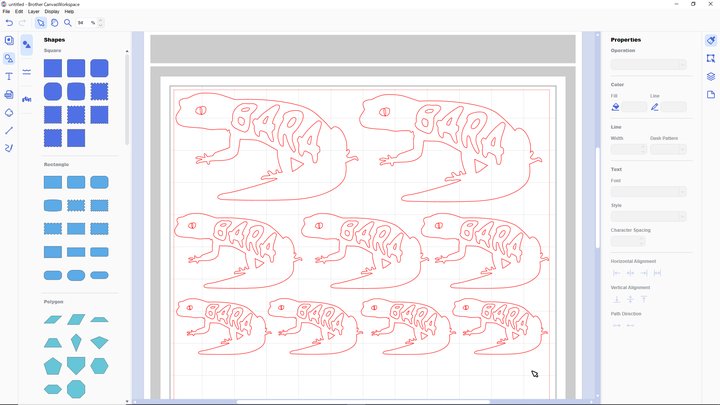Open the print/stamp tool in left sidebar

(x=9, y=95)
